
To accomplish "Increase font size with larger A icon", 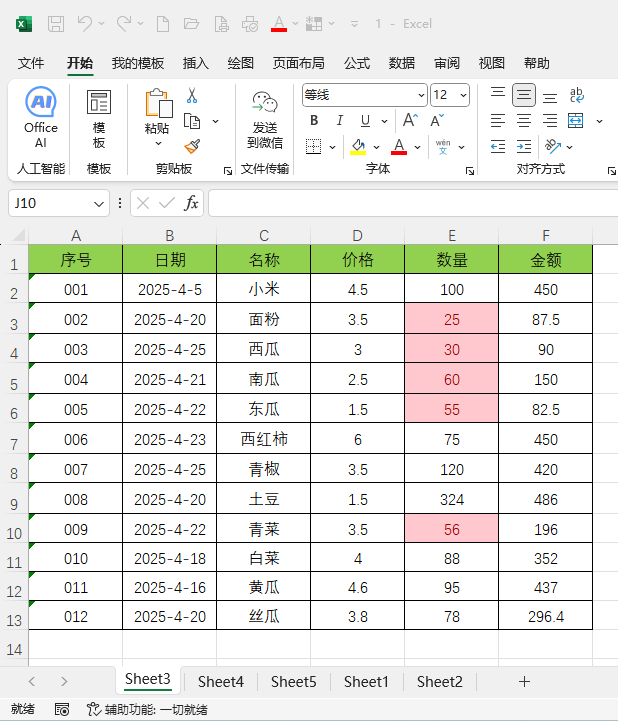I will pos(410,120).
